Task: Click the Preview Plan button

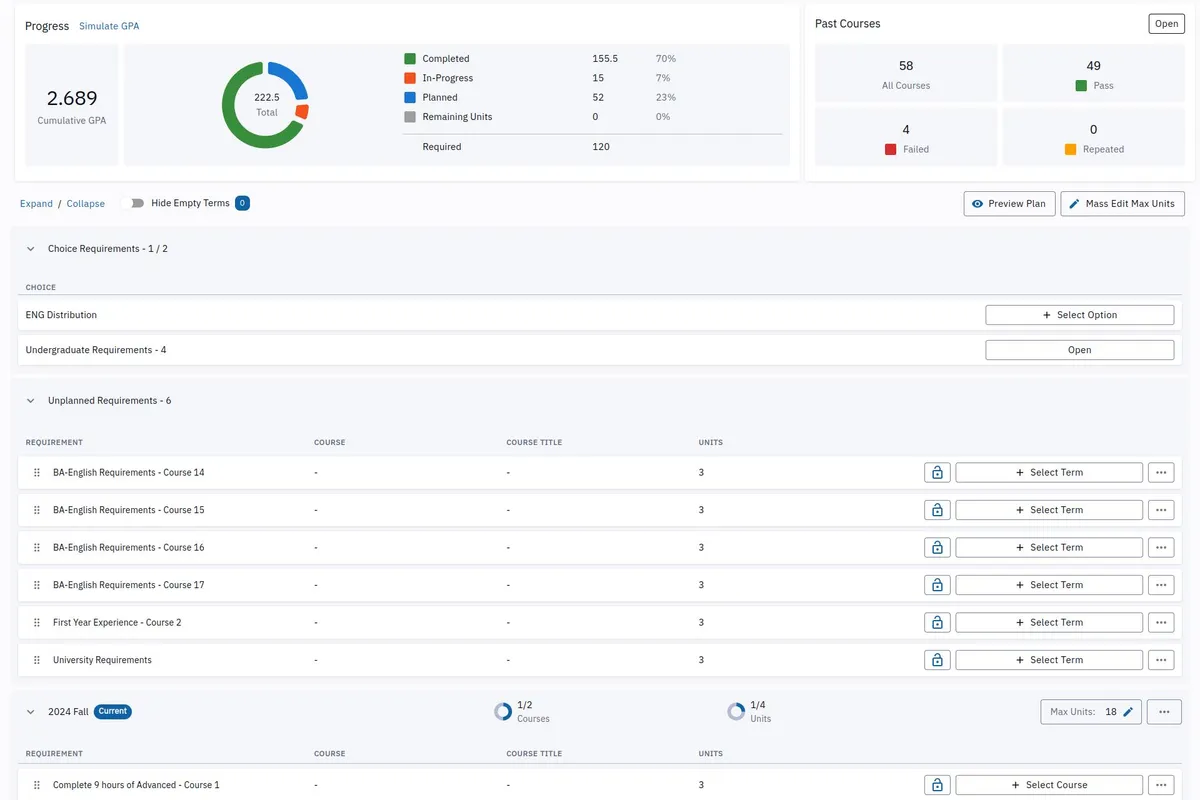Action: [1009, 204]
